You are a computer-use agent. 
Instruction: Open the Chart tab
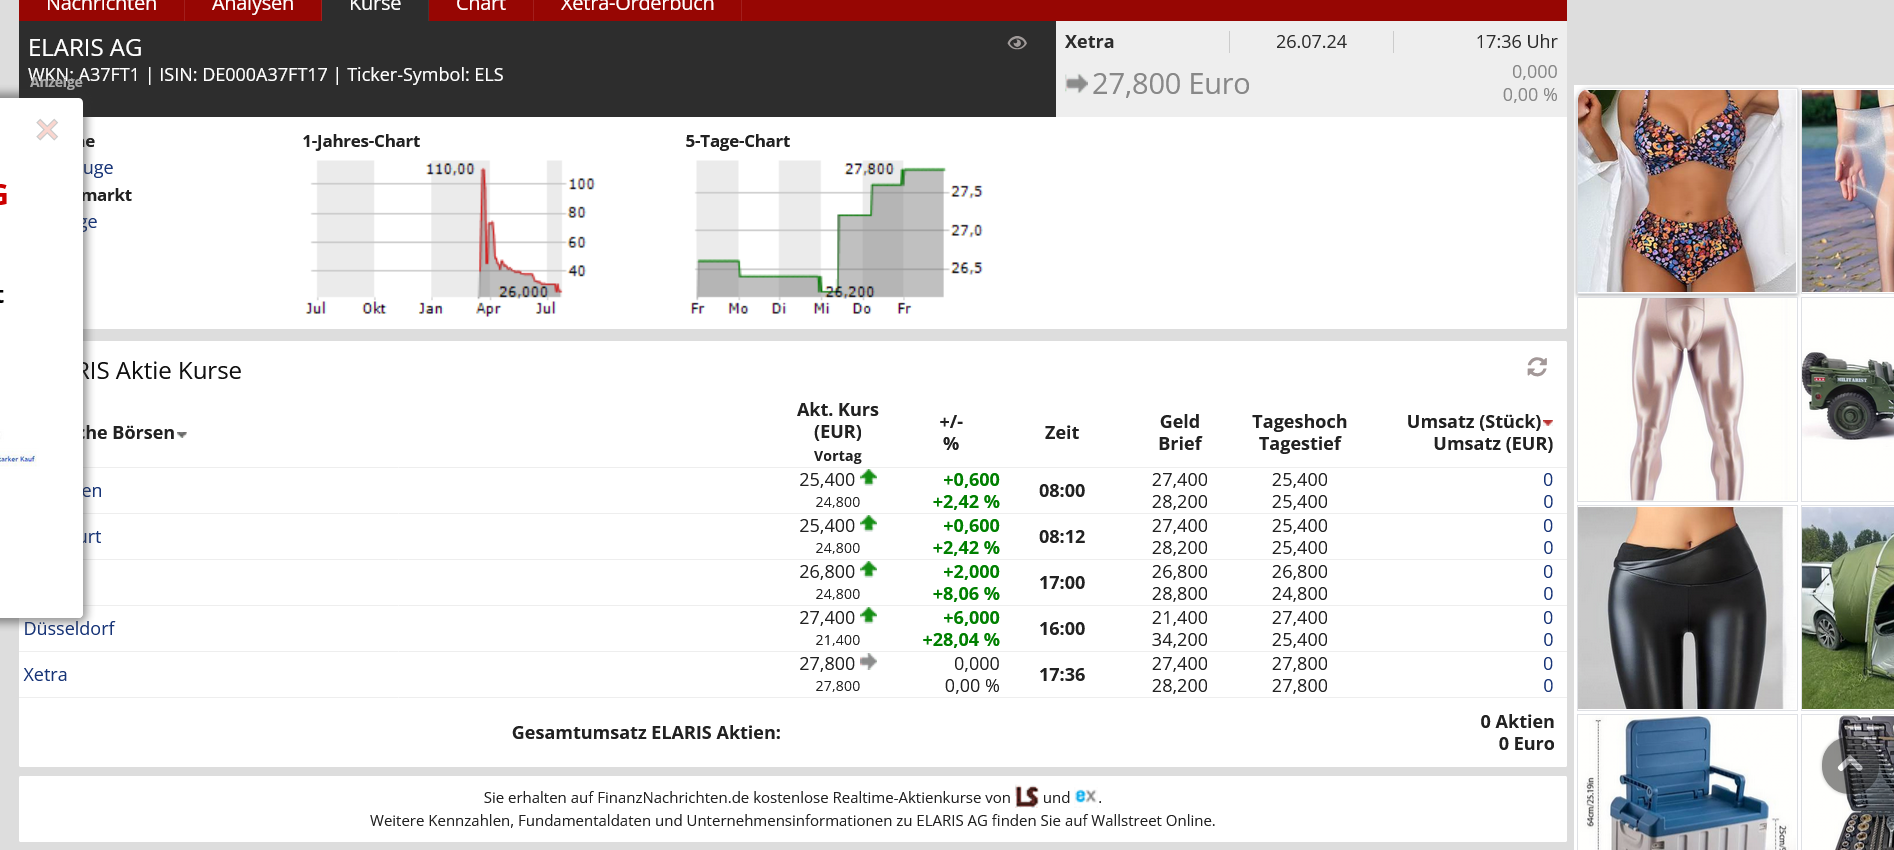point(481,7)
